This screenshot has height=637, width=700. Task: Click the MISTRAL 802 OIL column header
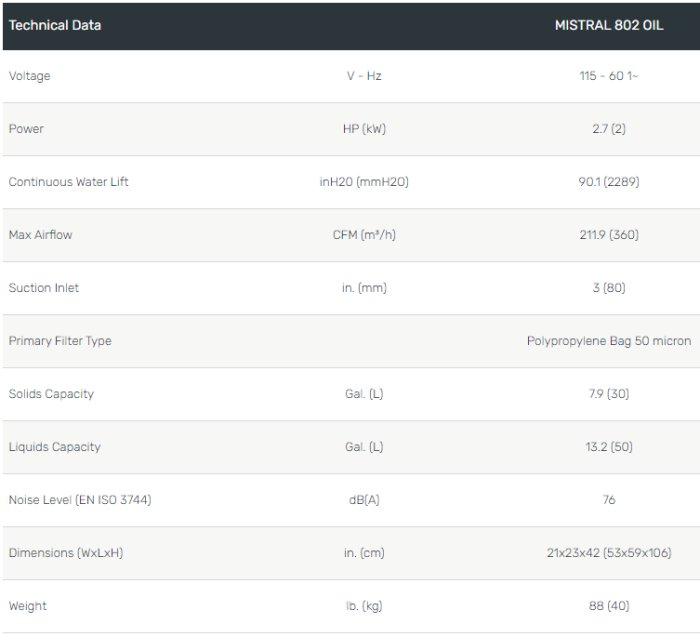[608, 25]
